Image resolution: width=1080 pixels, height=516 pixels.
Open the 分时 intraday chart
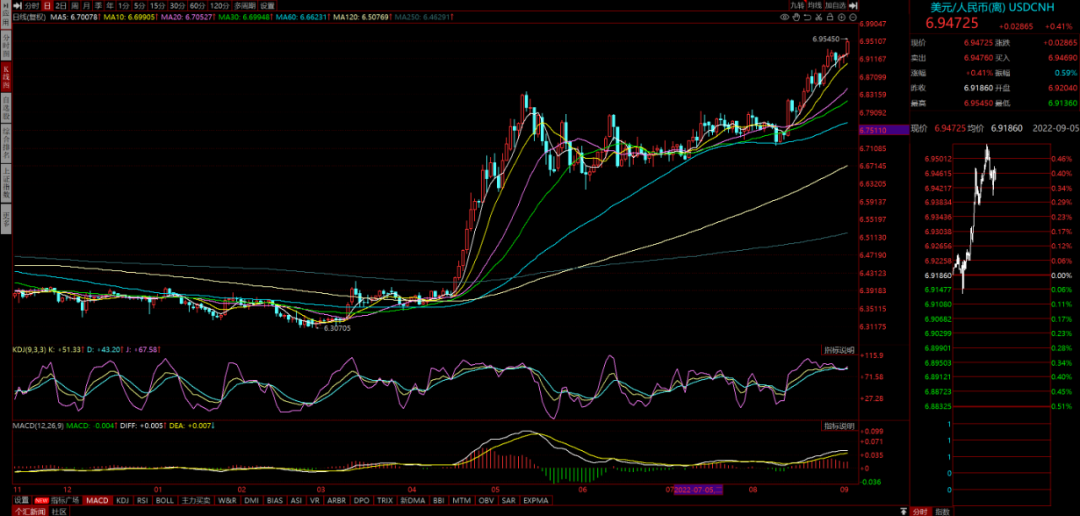coord(32,6)
